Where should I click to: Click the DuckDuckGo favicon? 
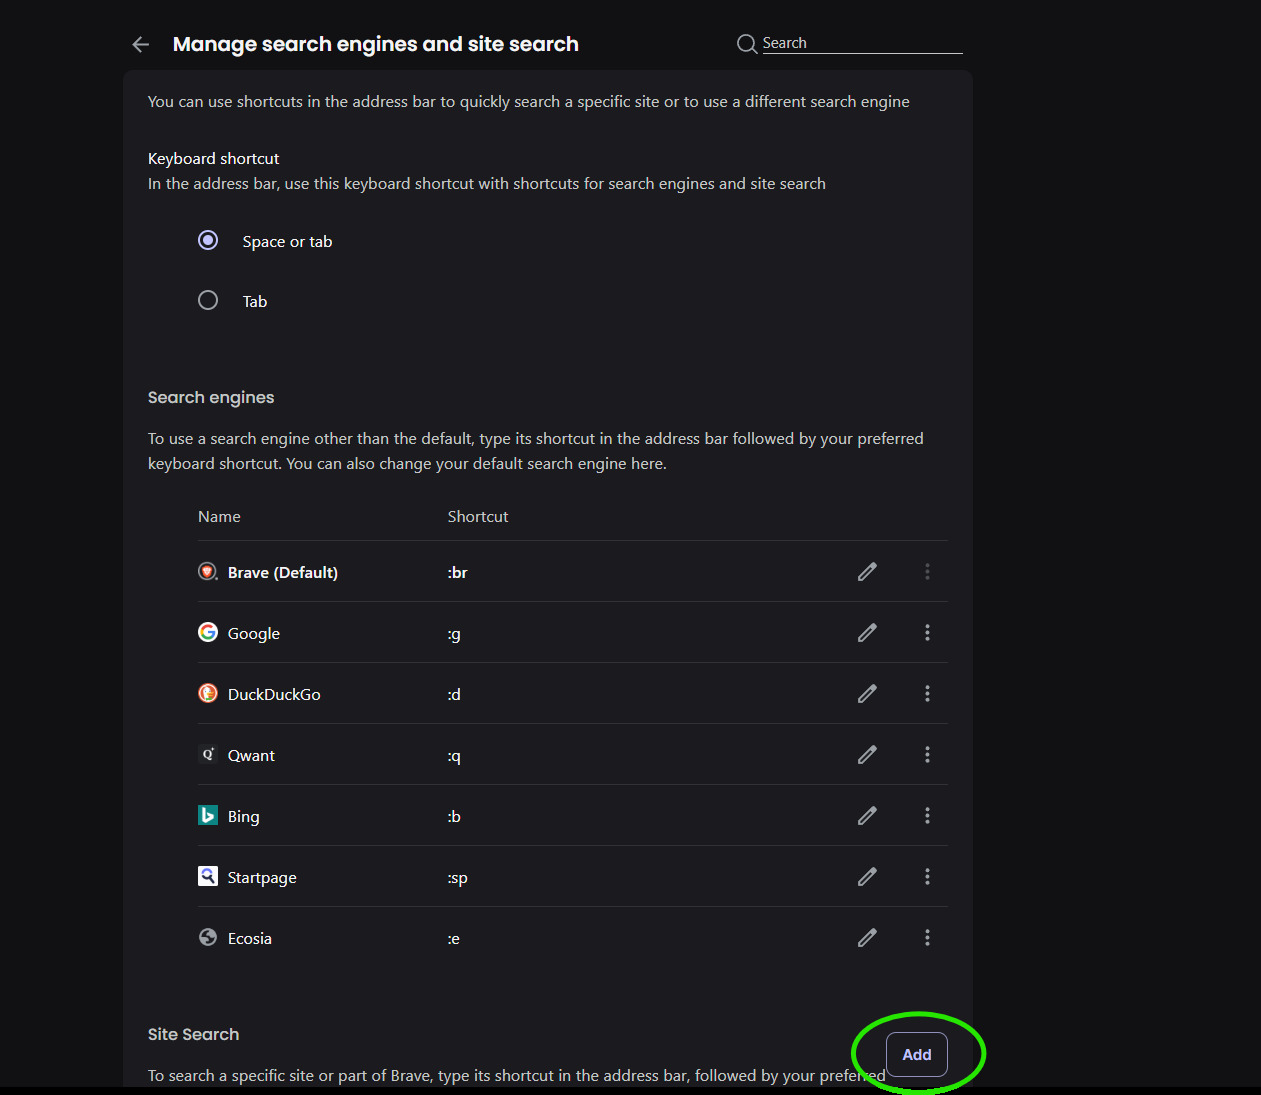coord(207,692)
